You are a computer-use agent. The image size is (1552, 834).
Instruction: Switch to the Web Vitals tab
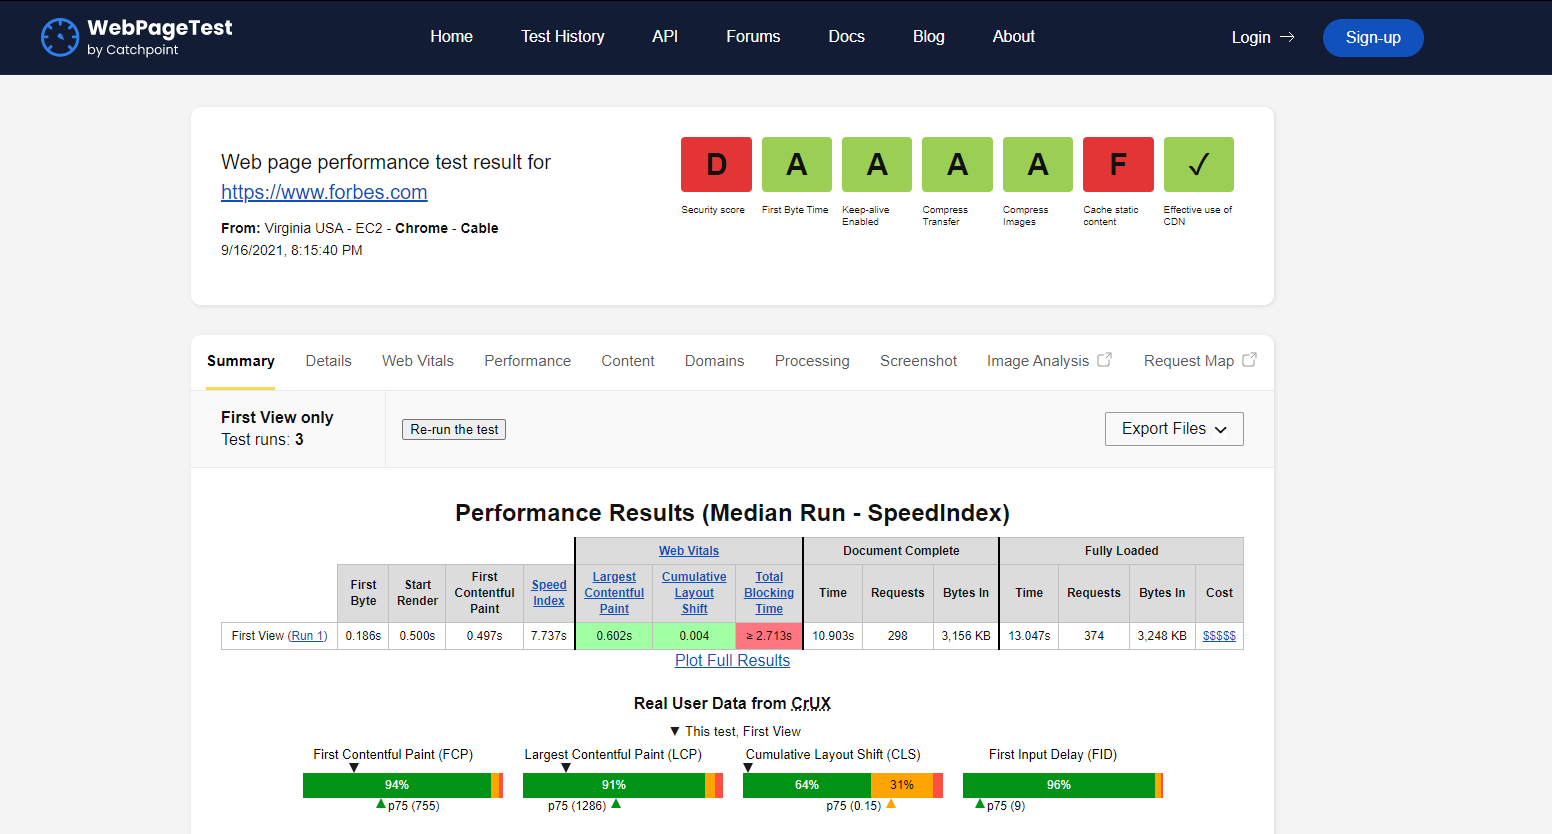pyautogui.click(x=418, y=361)
